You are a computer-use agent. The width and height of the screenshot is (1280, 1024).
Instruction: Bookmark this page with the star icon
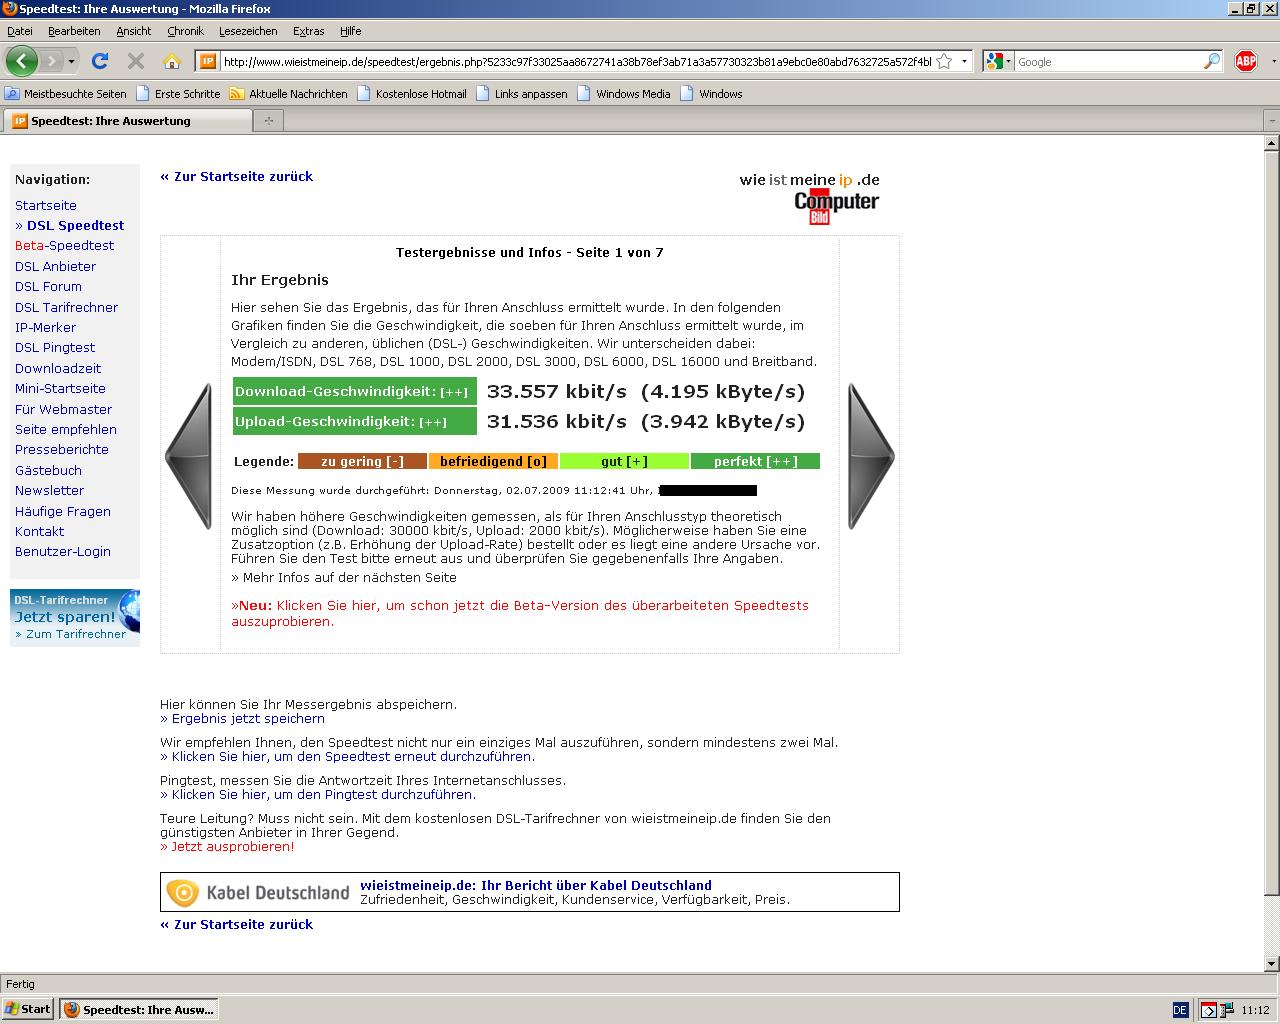(945, 61)
